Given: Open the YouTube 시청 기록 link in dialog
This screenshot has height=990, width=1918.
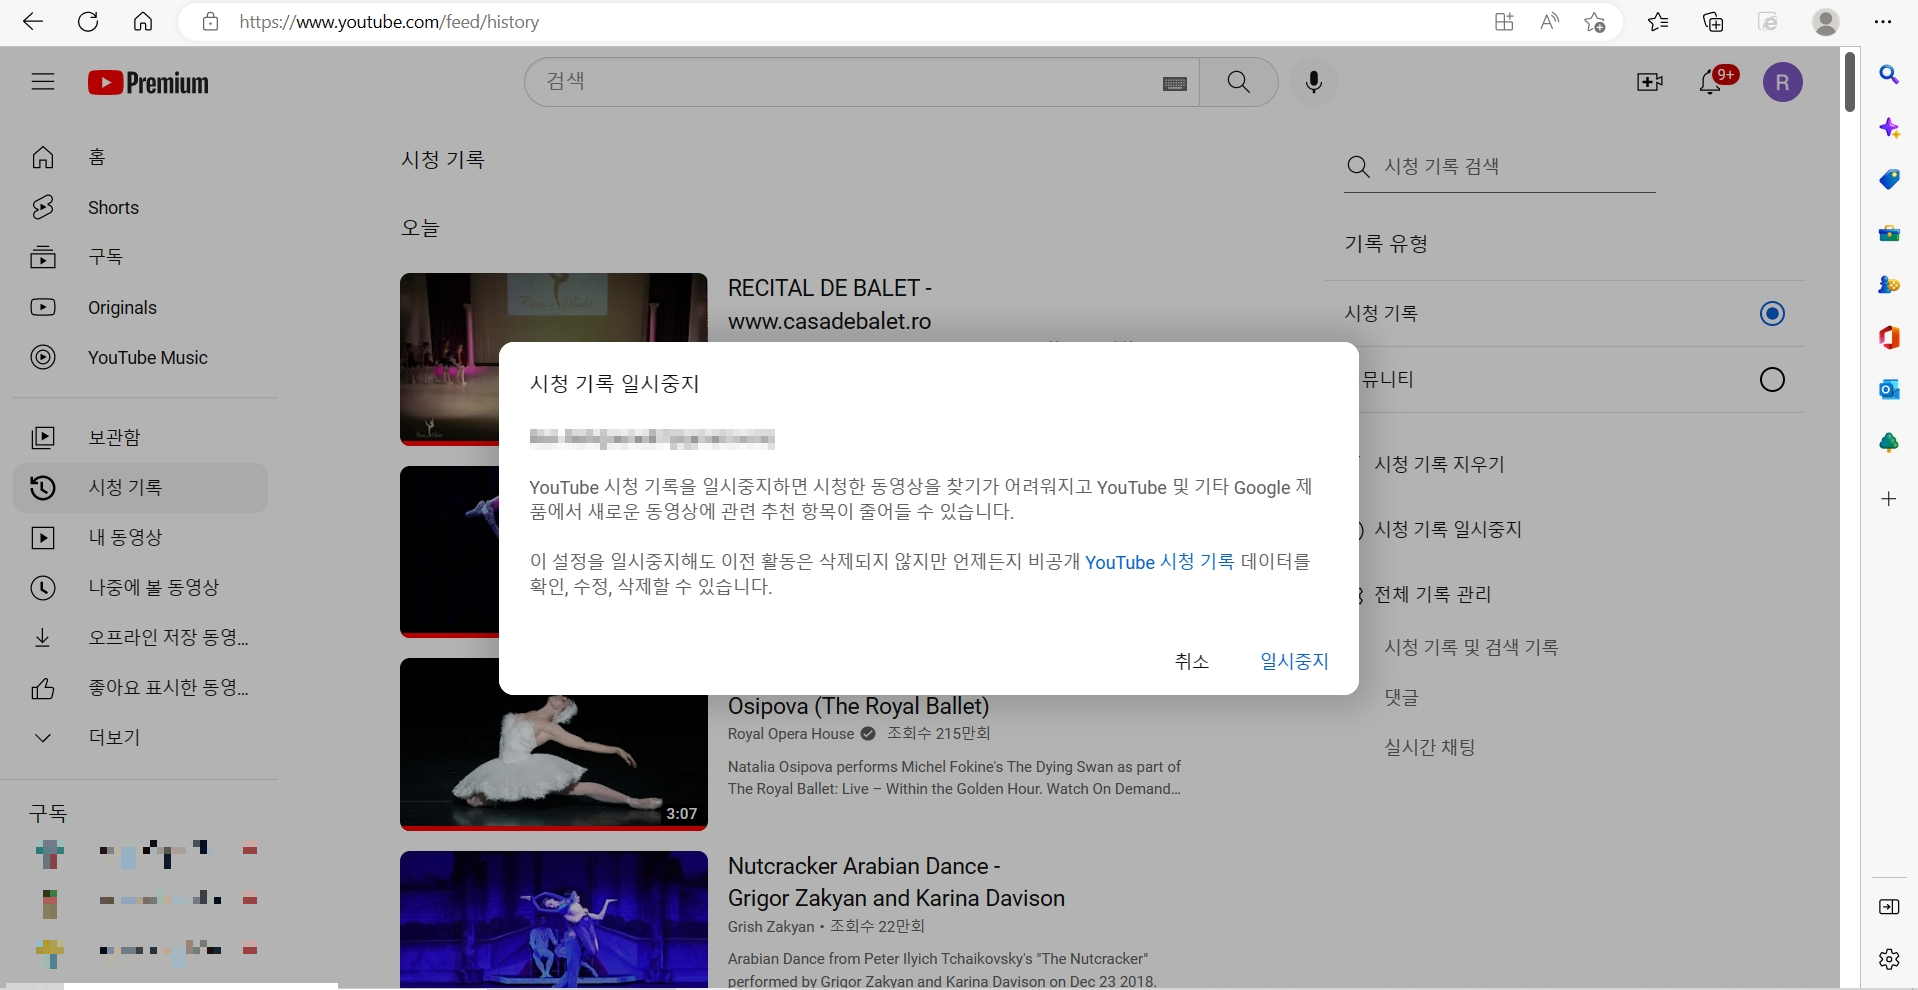Looking at the screenshot, I should click(x=1158, y=562).
